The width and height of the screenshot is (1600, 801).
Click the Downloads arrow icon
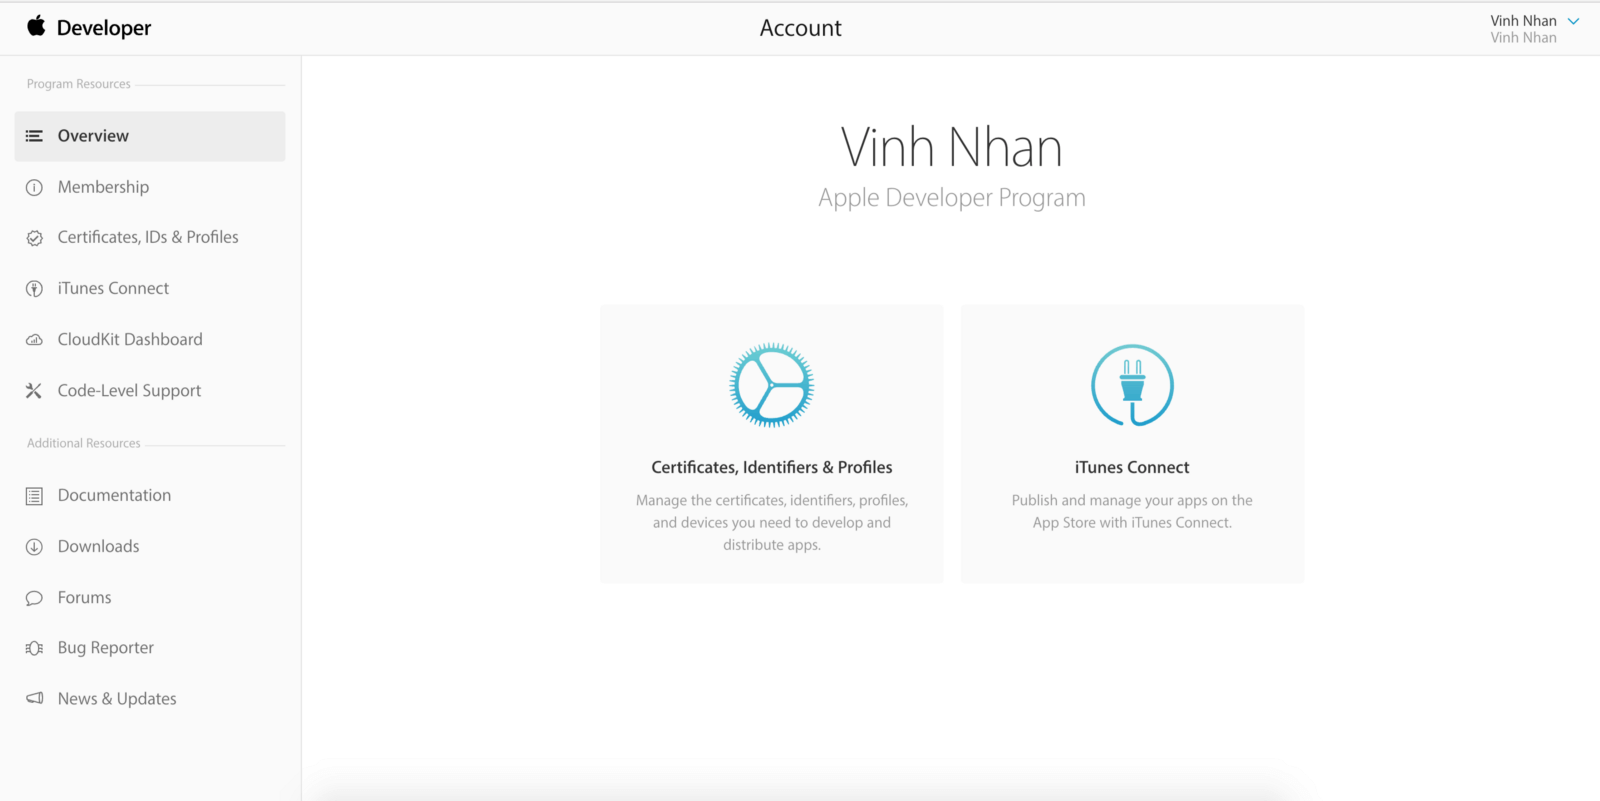[x=34, y=547]
